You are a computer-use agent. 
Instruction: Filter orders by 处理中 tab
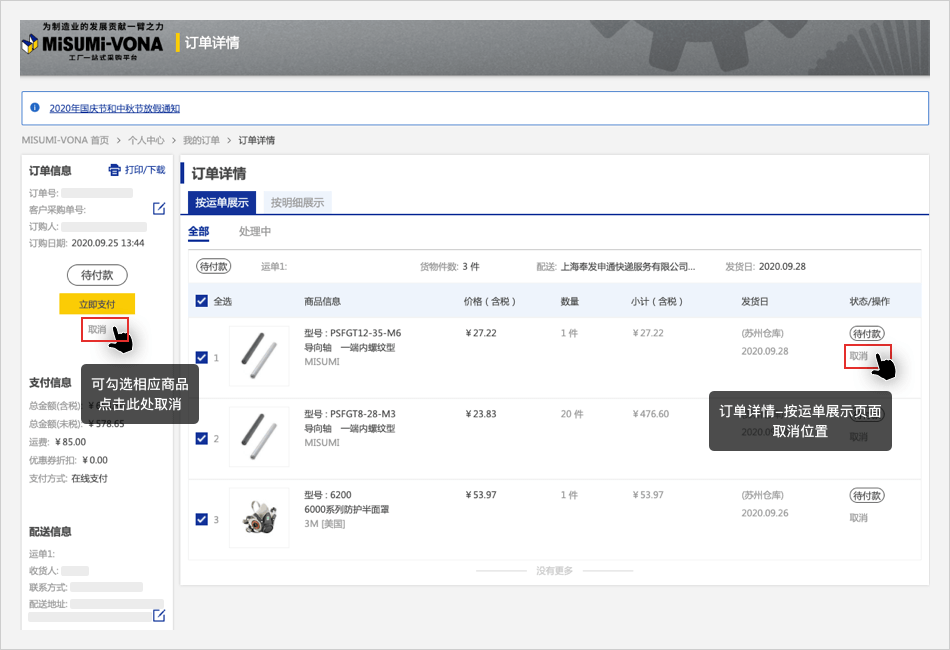(255, 232)
